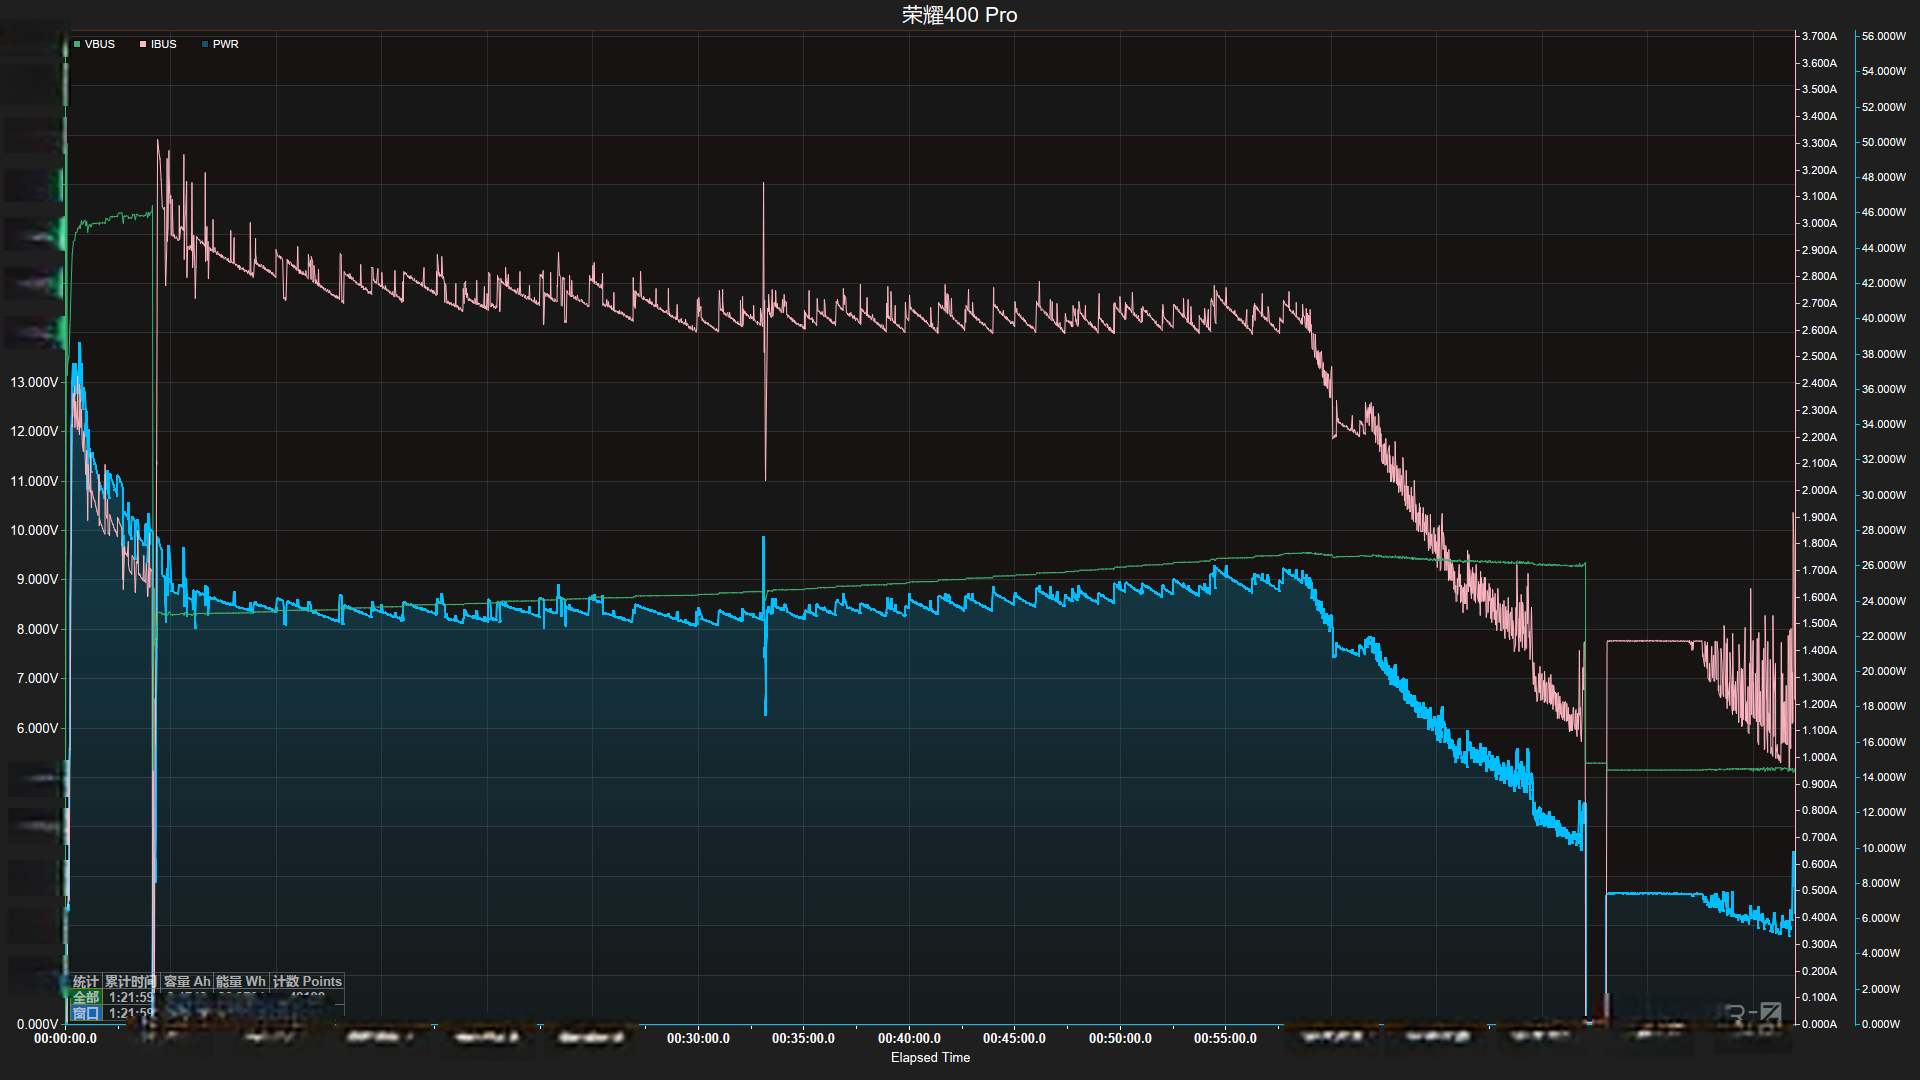Viewport: 1920px width, 1080px height.
Task: Click the 30.000W power axis label
Action: pos(1884,495)
